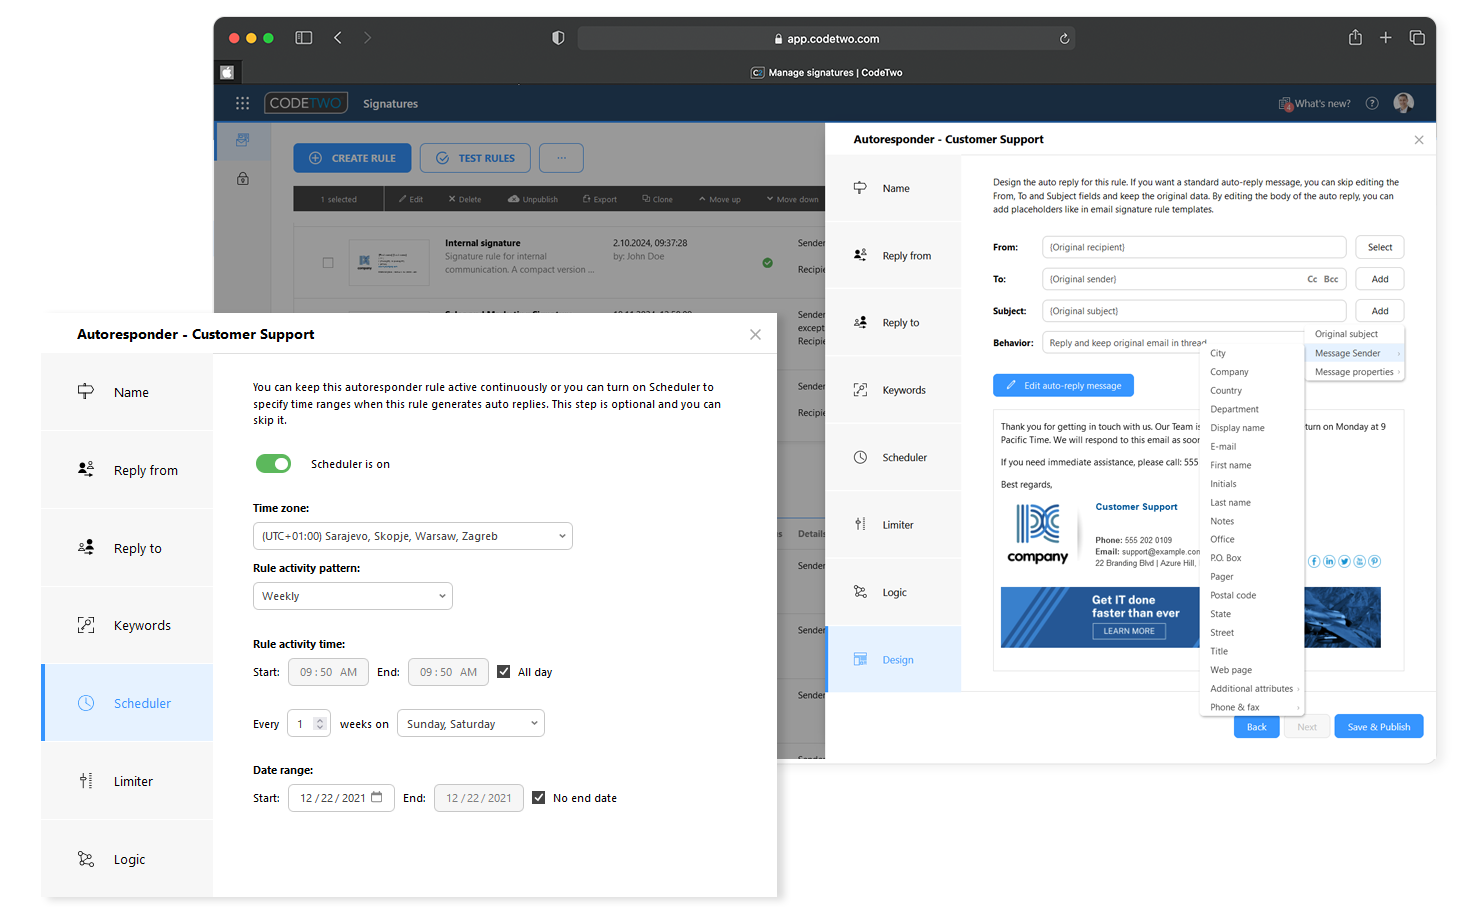
Task: Click the LinkedIn icon in the signature preview
Action: tap(1329, 561)
